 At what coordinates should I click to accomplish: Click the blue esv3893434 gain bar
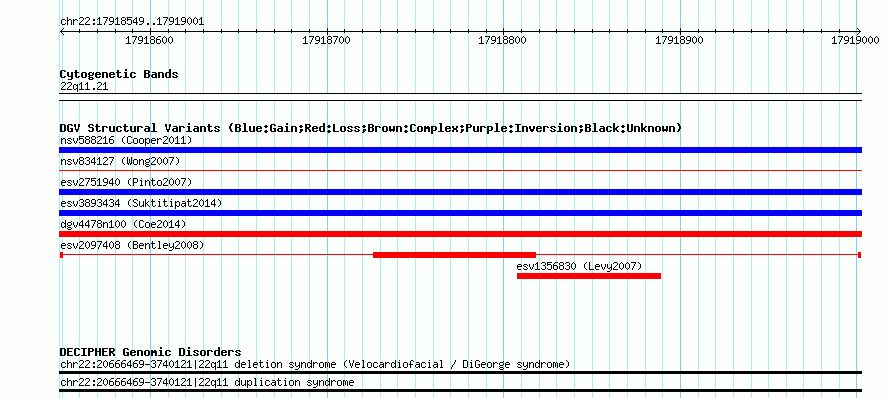pyautogui.click(x=460, y=213)
